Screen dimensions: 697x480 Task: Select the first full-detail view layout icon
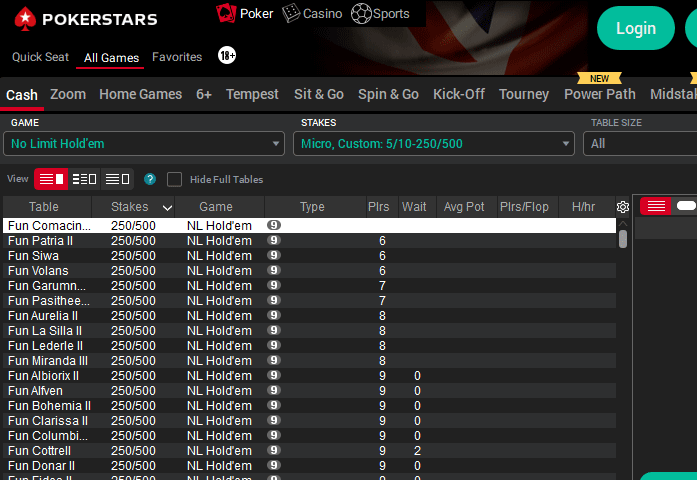click(x=51, y=179)
